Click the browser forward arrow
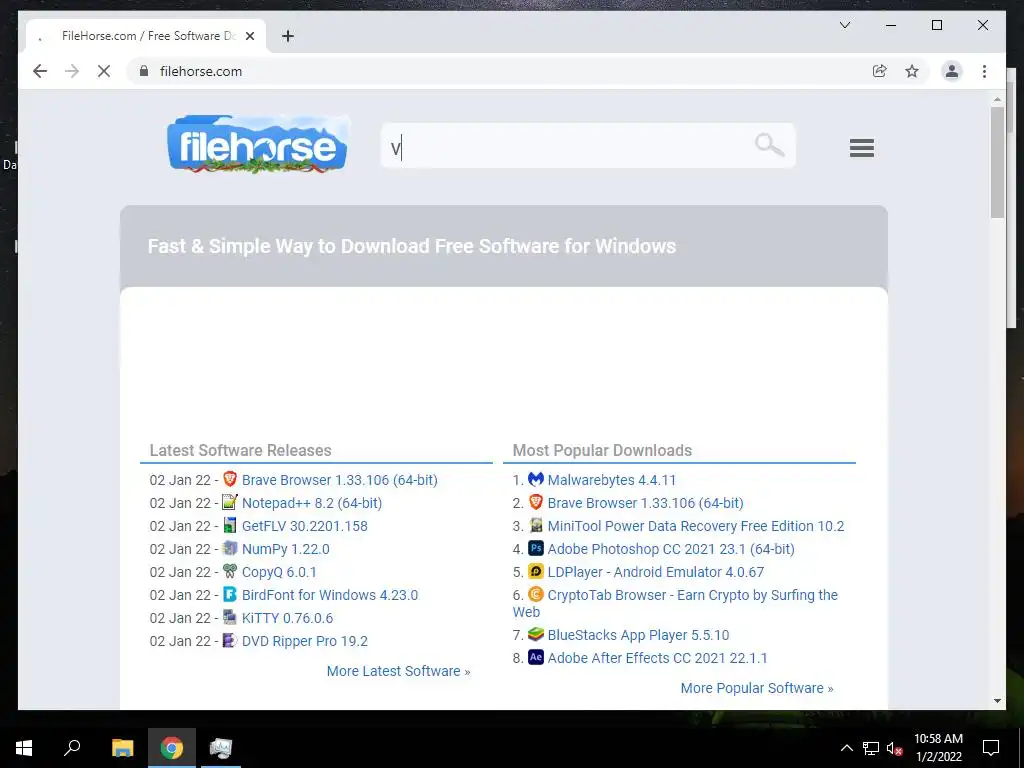 tap(72, 71)
